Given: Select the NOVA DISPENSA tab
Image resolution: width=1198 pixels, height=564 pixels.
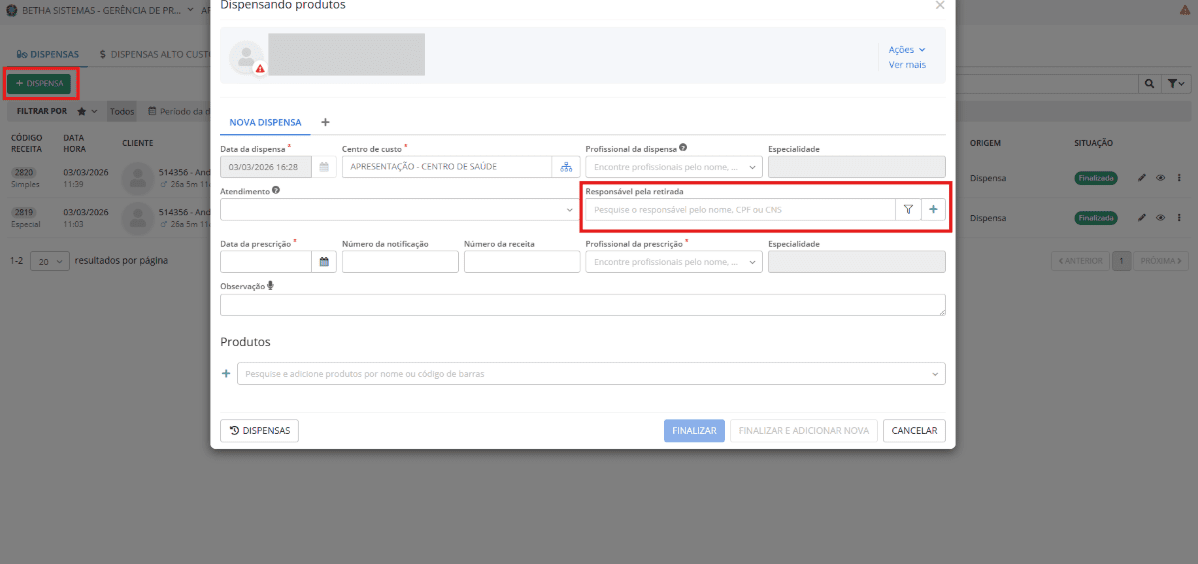Looking at the screenshot, I should [x=265, y=122].
